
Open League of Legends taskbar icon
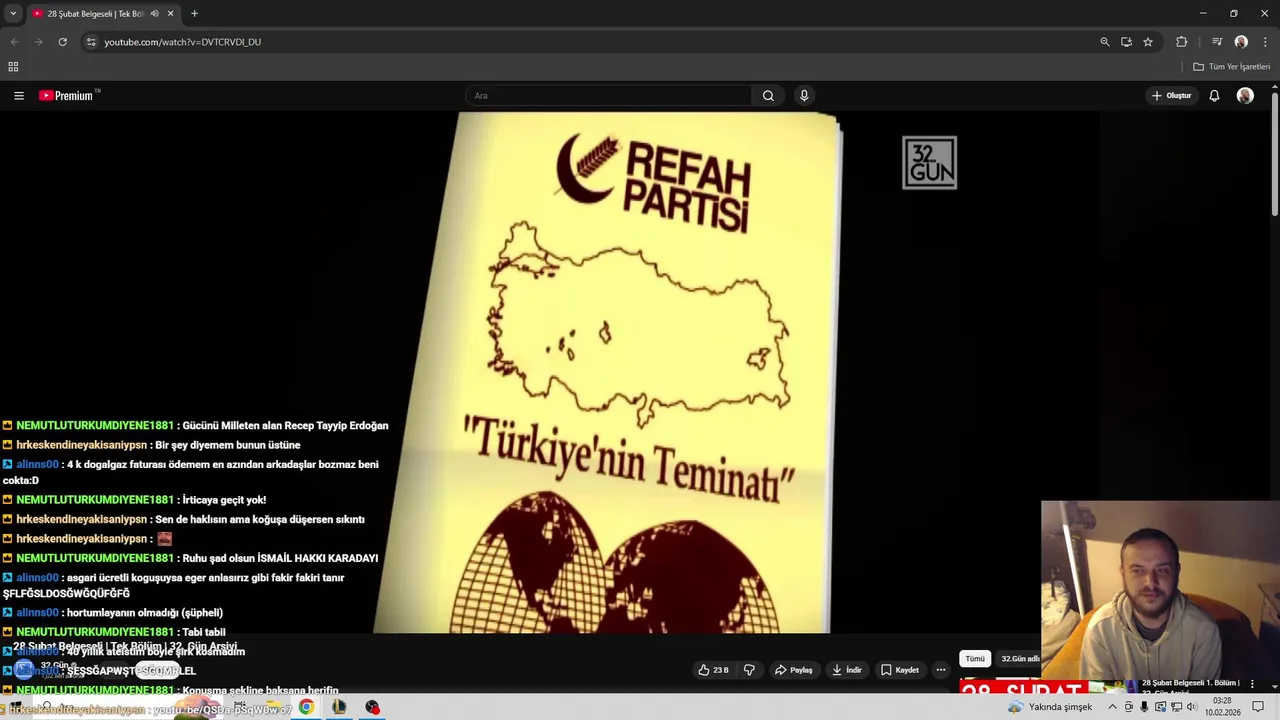(339, 707)
